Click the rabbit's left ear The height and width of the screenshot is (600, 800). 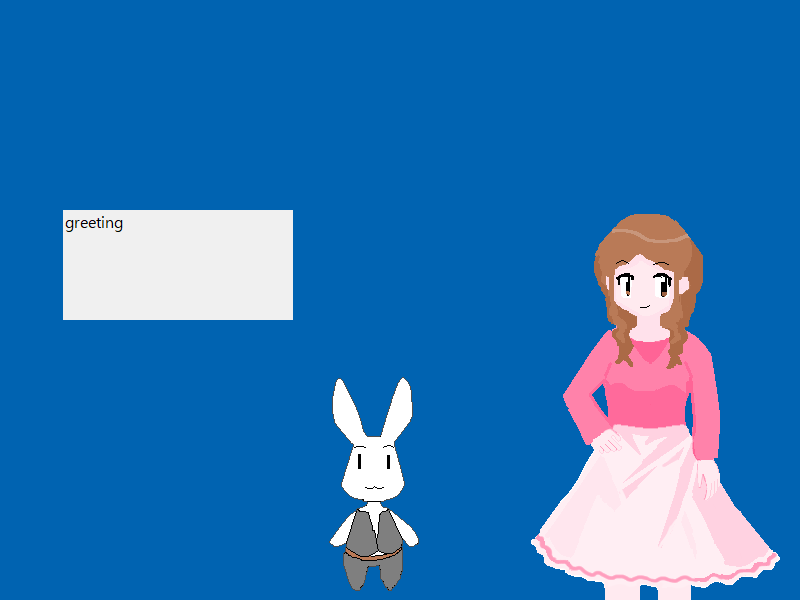pos(347,408)
